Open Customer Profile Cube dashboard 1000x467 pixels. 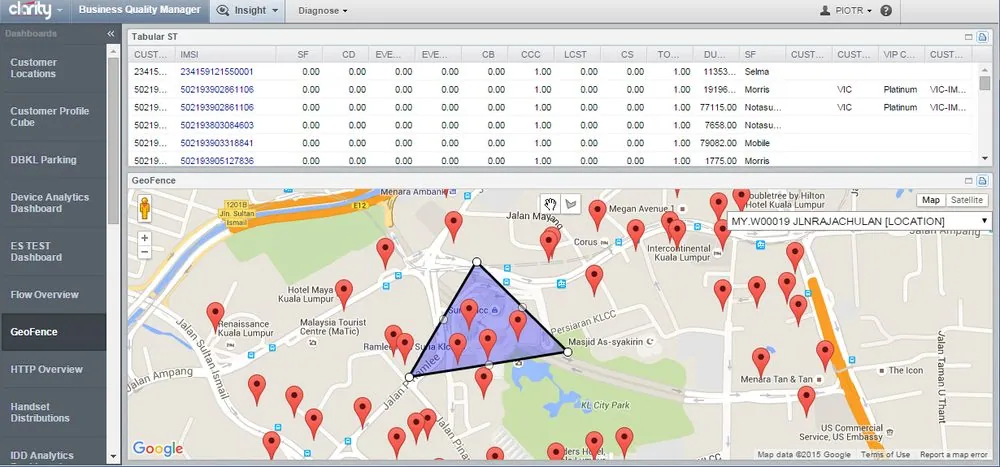54,117
